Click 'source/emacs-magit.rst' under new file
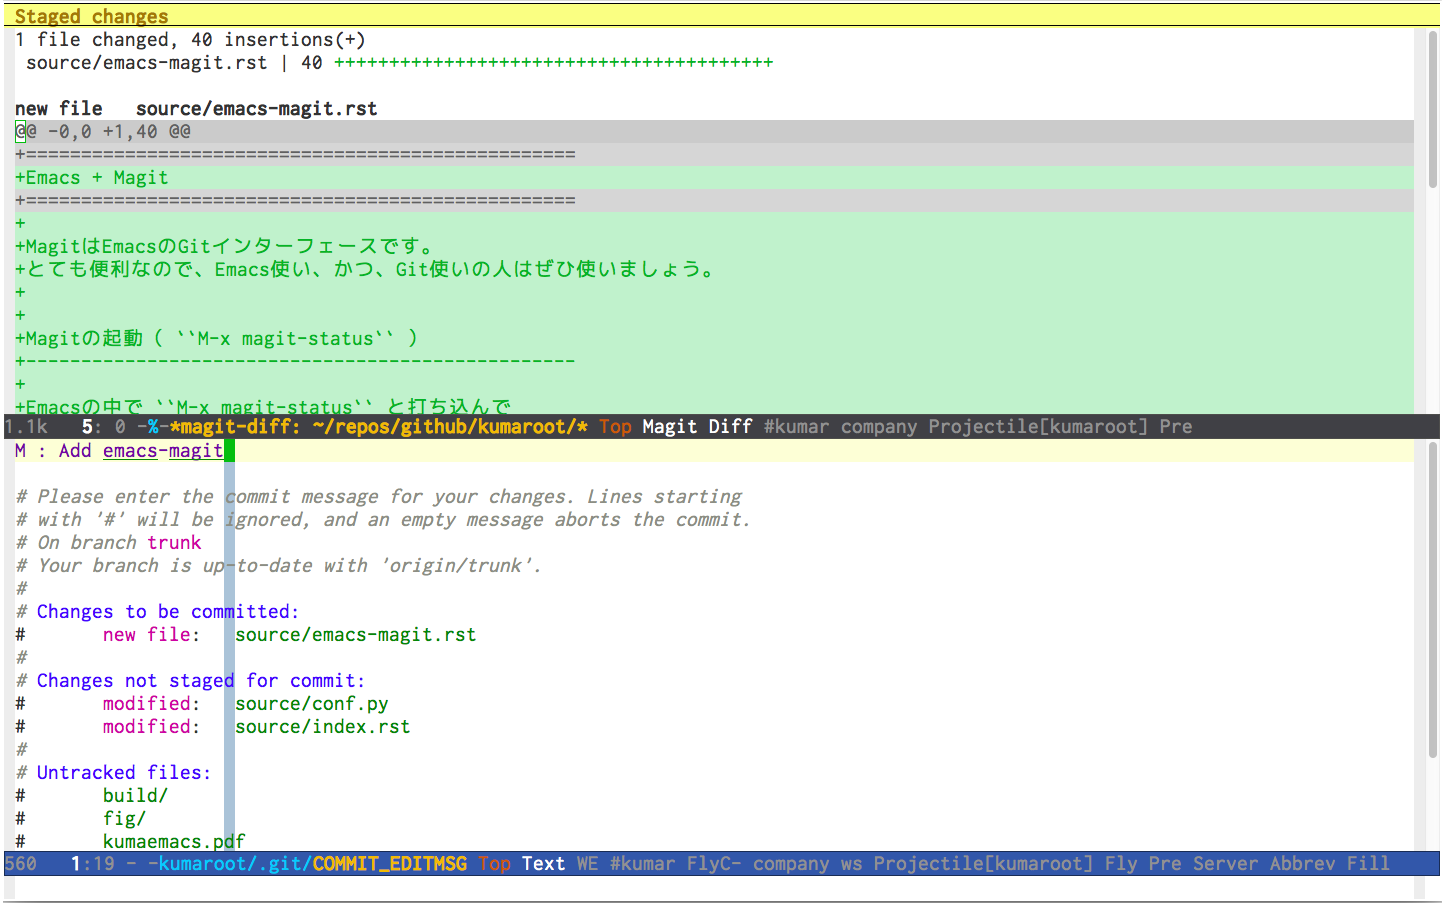Screen dimensions: 1442x904 pyautogui.click(x=356, y=634)
